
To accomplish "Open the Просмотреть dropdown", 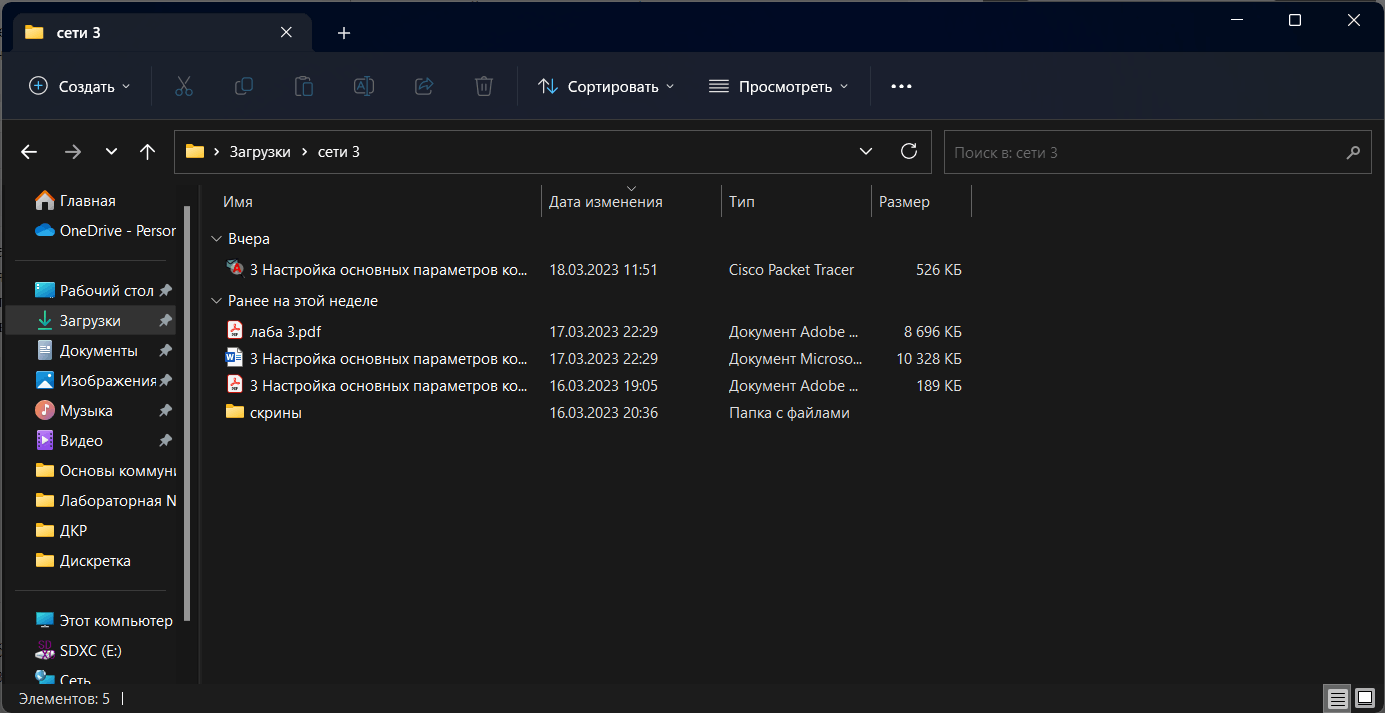I will pyautogui.click(x=778, y=86).
